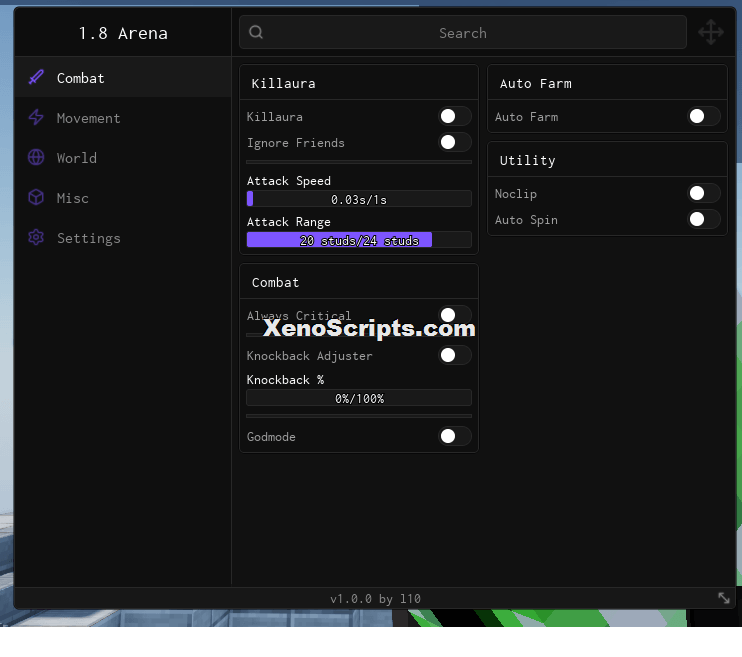Switch to the Movement tab
This screenshot has height=657, width=742.
coord(123,118)
